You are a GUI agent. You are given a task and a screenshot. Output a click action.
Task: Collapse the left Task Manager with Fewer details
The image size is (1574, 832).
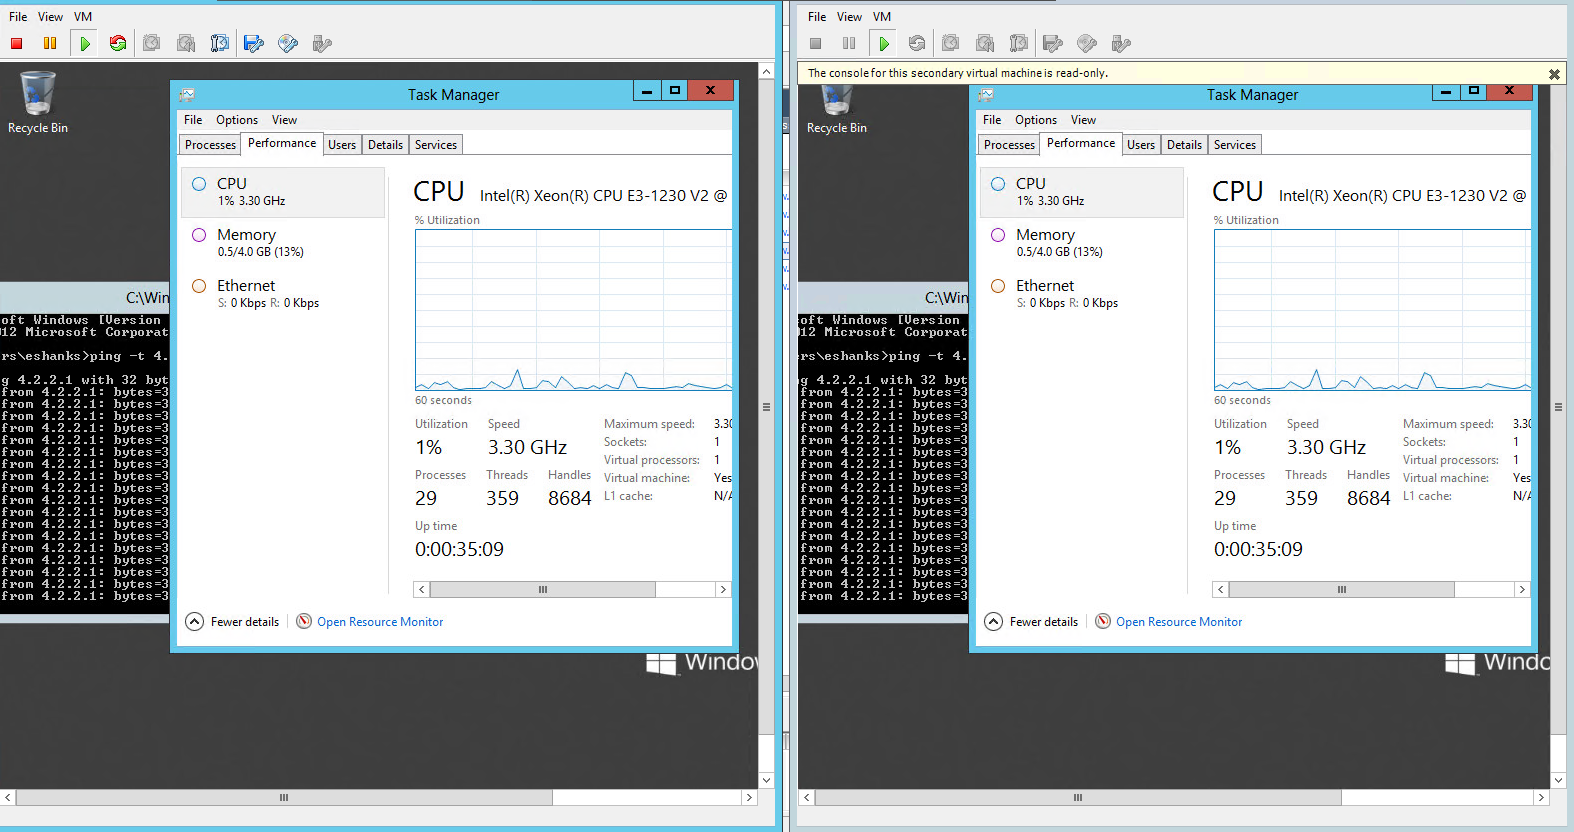coord(233,622)
